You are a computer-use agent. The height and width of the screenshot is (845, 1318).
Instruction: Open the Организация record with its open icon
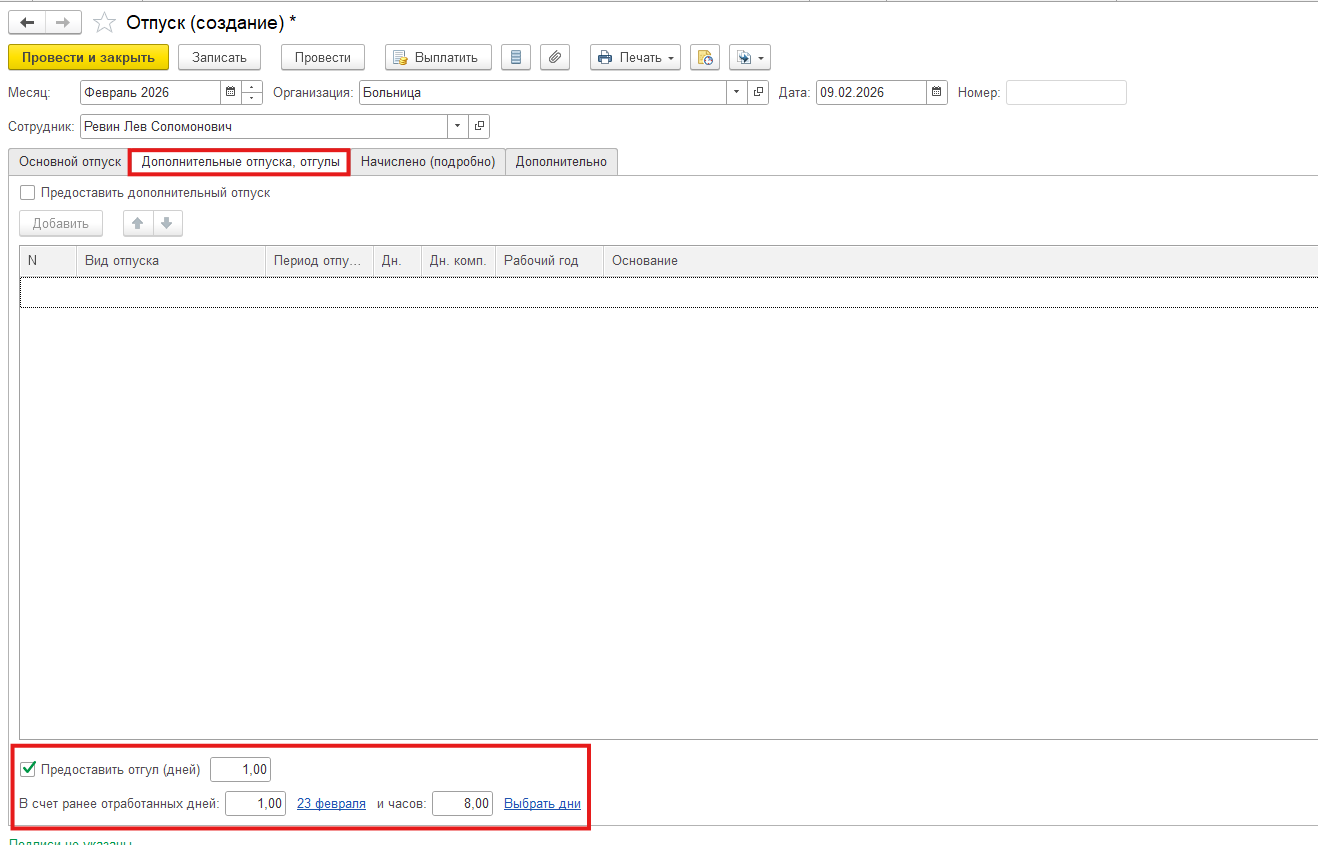[759, 93]
